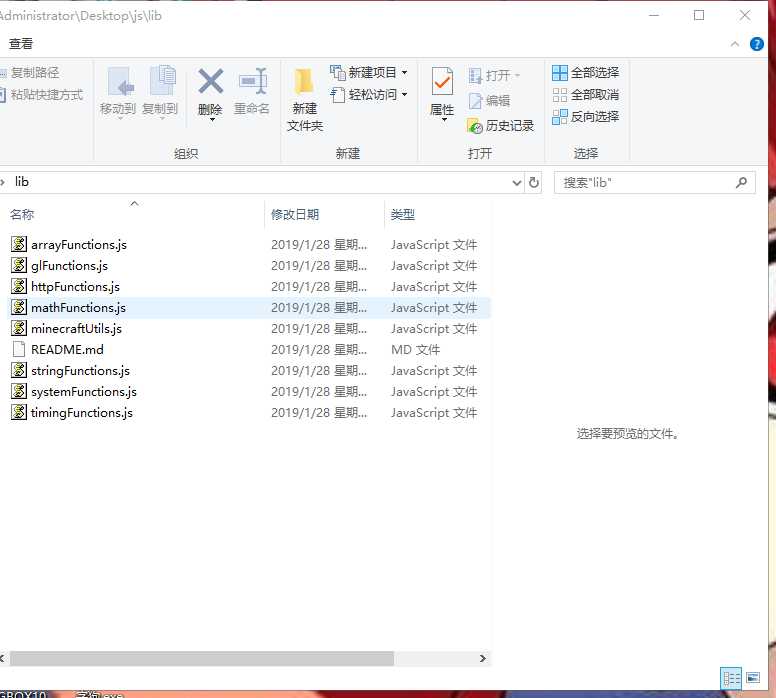Select the arrayFunctions.js file icon
776x698 pixels.
point(19,244)
